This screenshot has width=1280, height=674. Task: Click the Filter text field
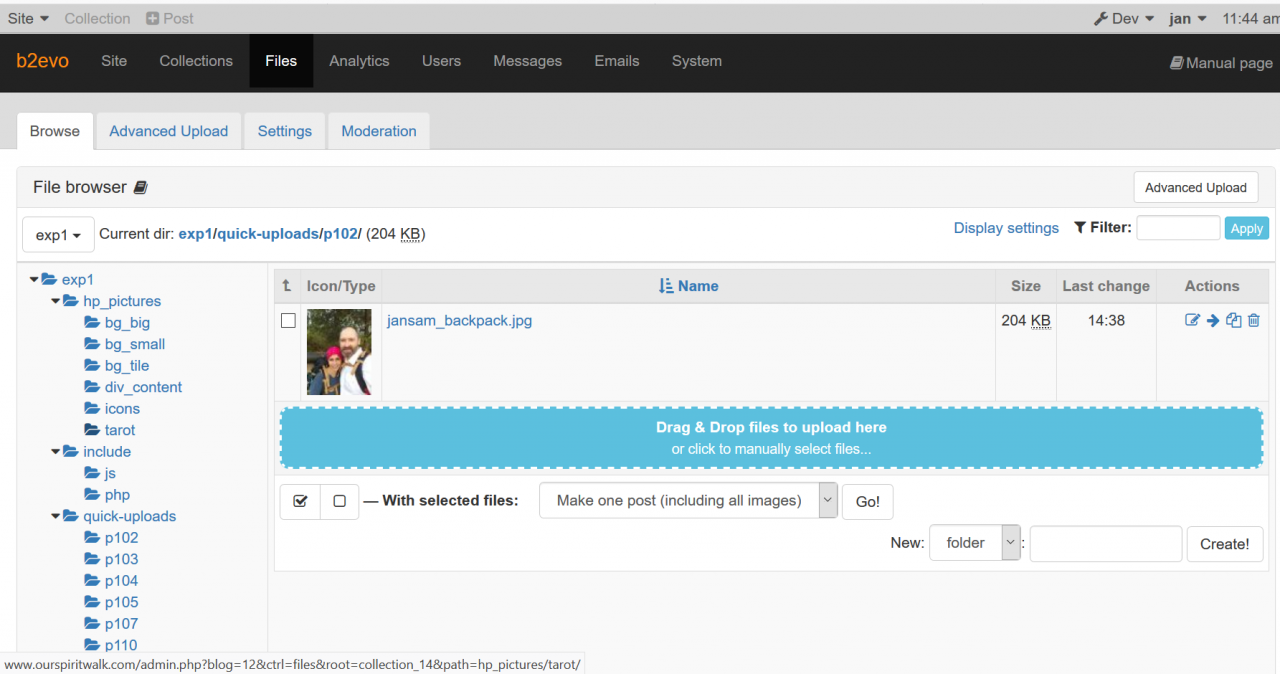(x=1178, y=228)
